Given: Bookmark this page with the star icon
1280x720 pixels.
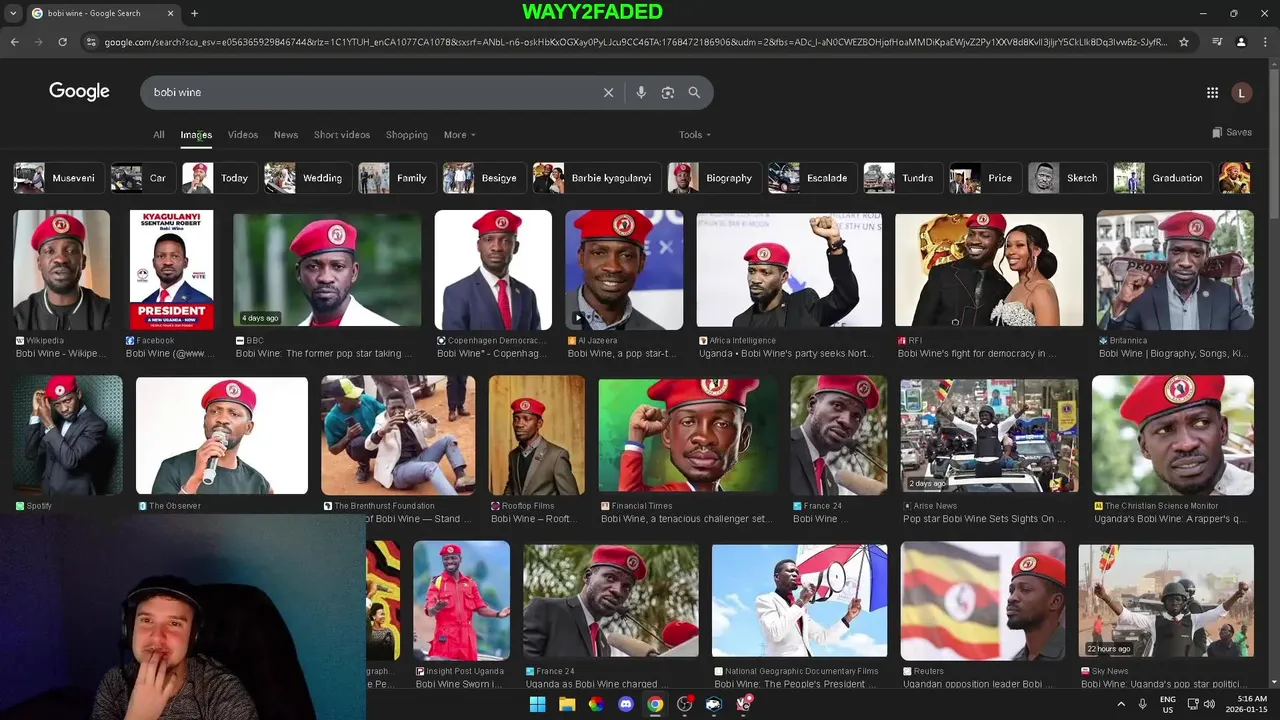Looking at the screenshot, I should (1184, 42).
